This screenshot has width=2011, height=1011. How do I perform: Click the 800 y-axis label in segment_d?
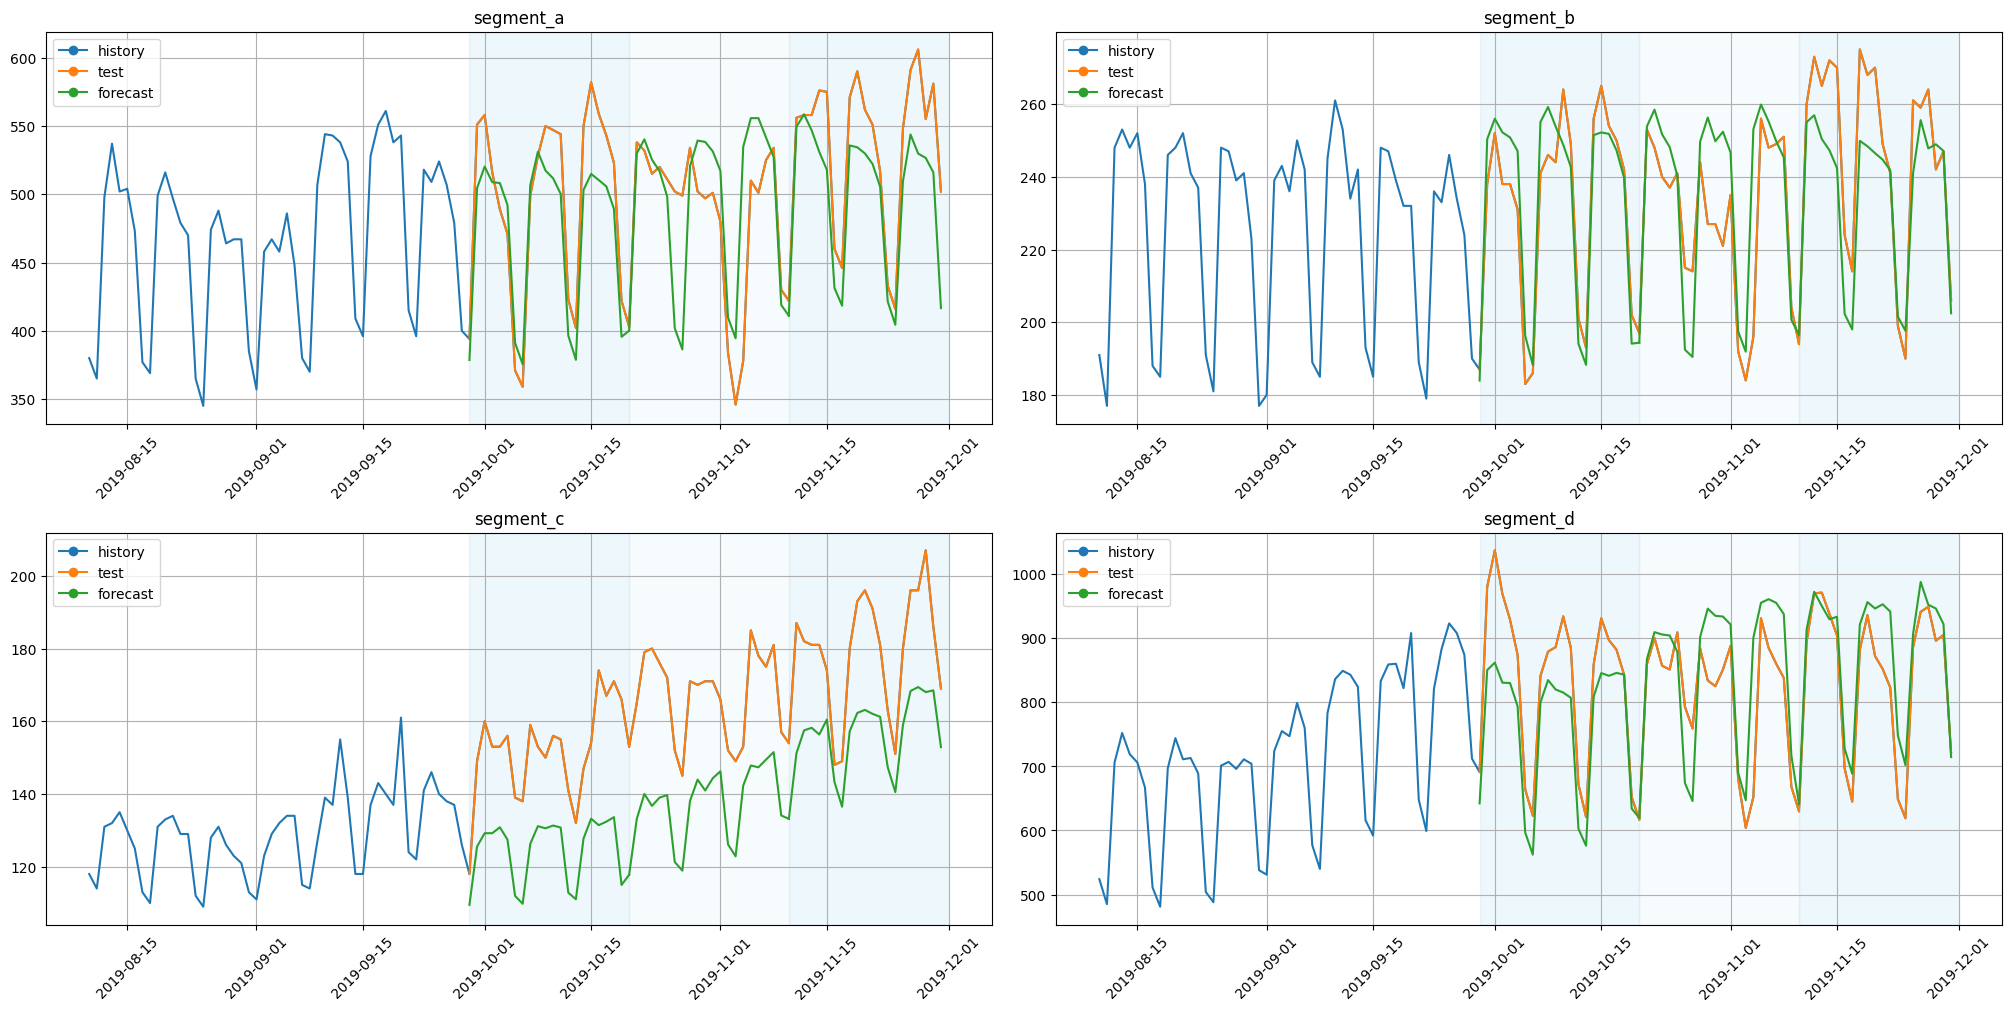1035,703
